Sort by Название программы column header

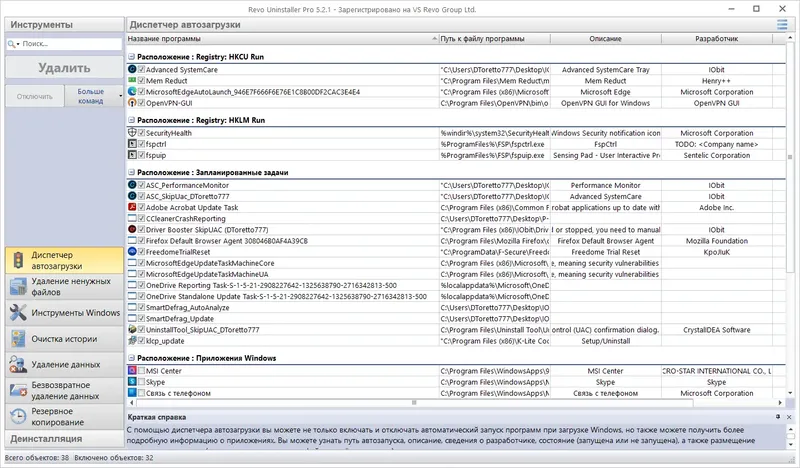[282, 39]
